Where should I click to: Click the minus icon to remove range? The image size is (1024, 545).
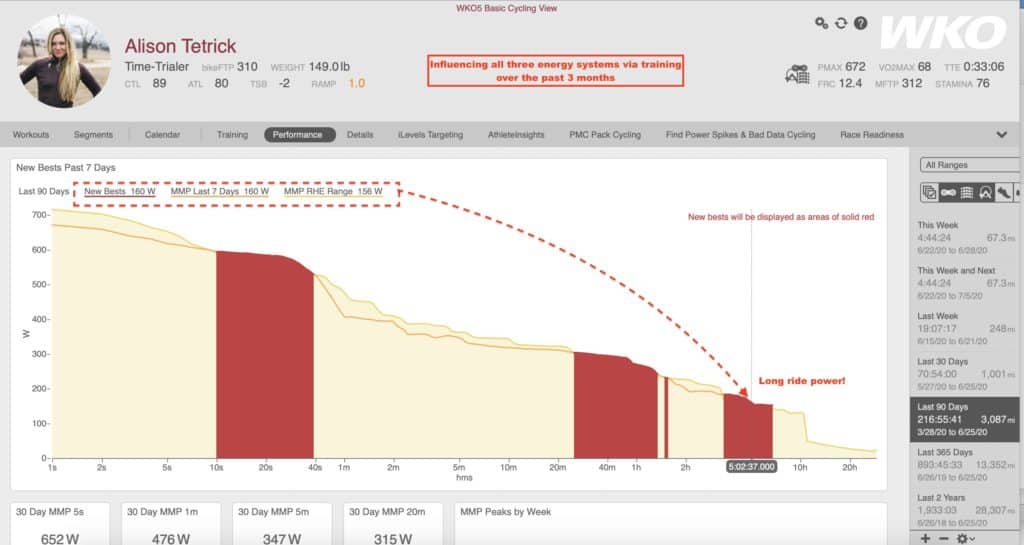pyautogui.click(x=944, y=538)
